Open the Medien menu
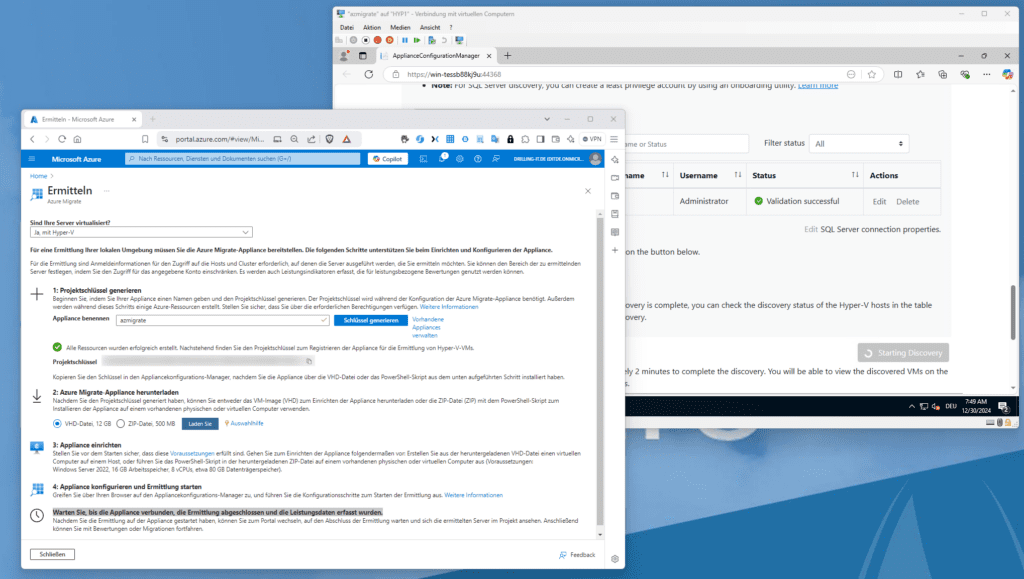Viewport: 1024px width, 579px height. point(400,27)
